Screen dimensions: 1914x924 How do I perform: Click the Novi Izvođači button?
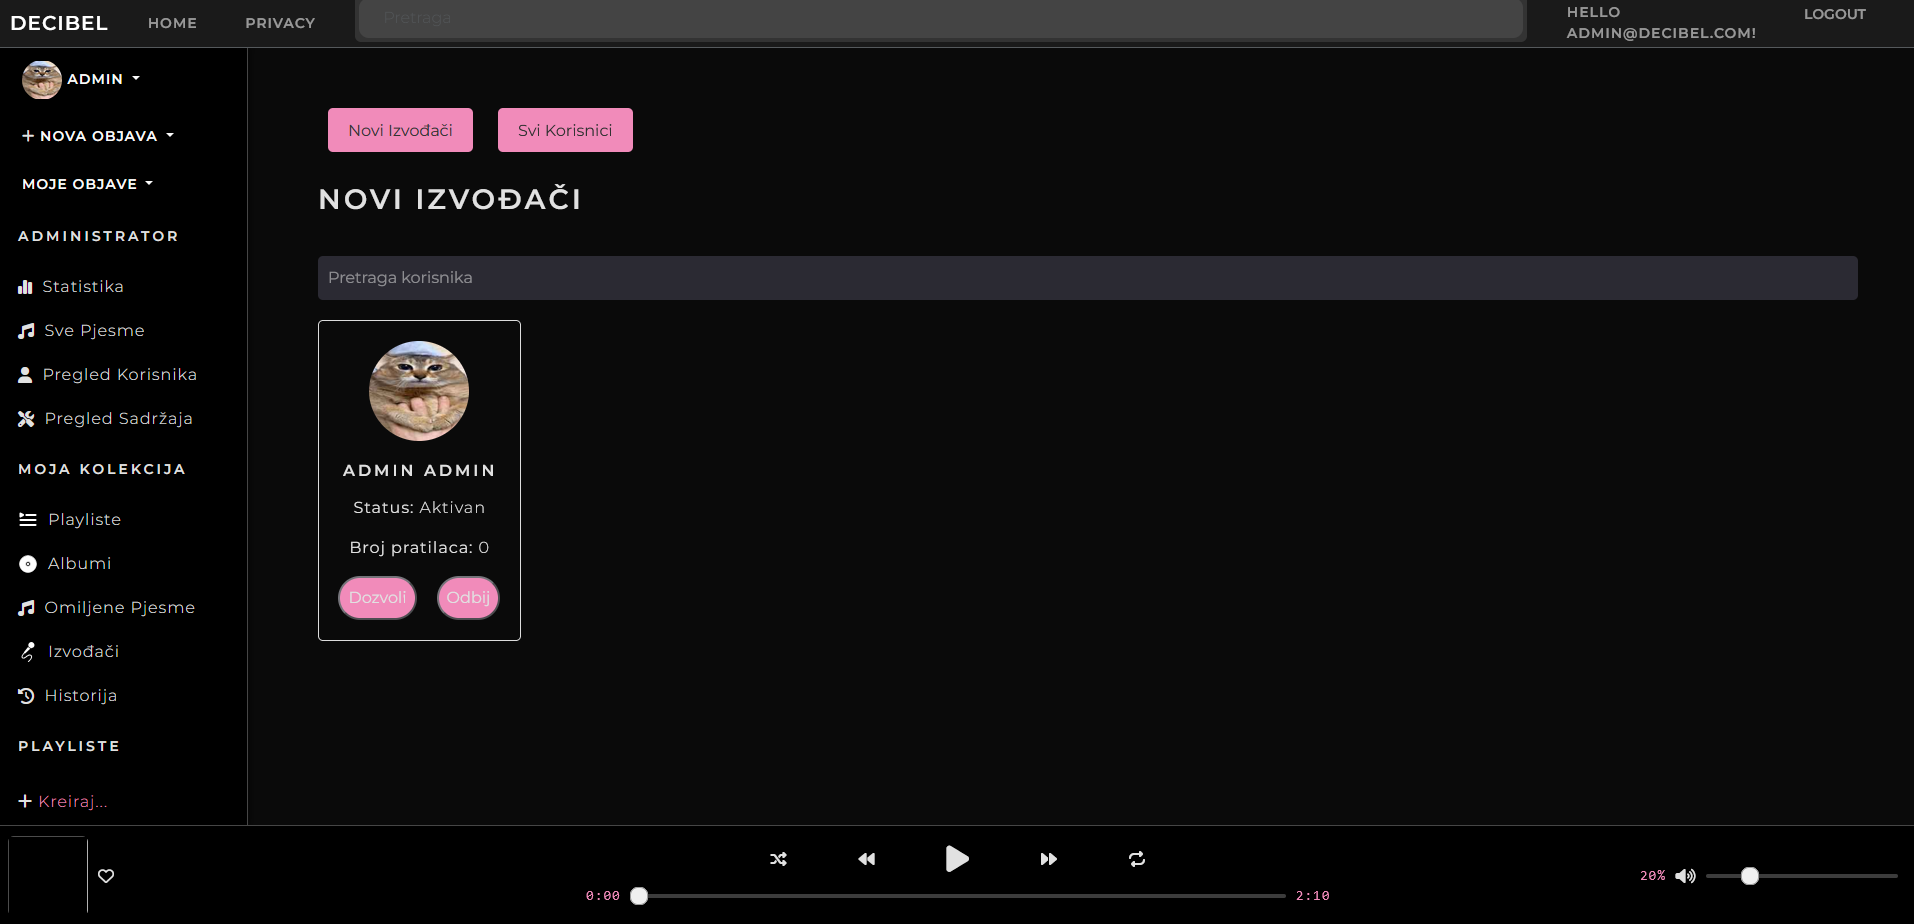coord(400,130)
